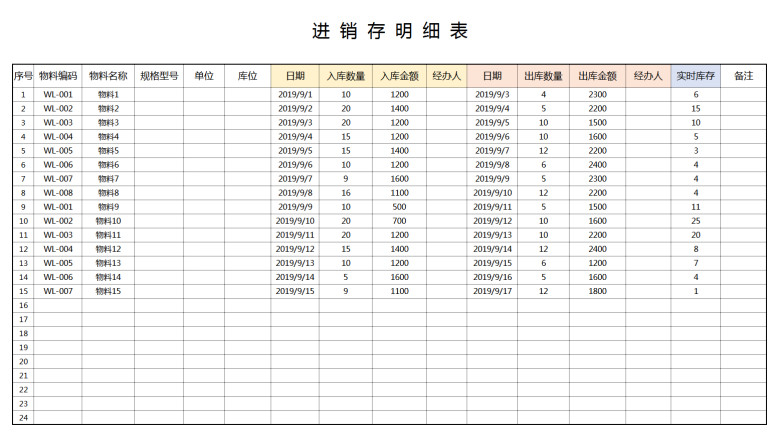Select the 出库金额 column header
This screenshot has height=437, width=780.
tap(597, 76)
